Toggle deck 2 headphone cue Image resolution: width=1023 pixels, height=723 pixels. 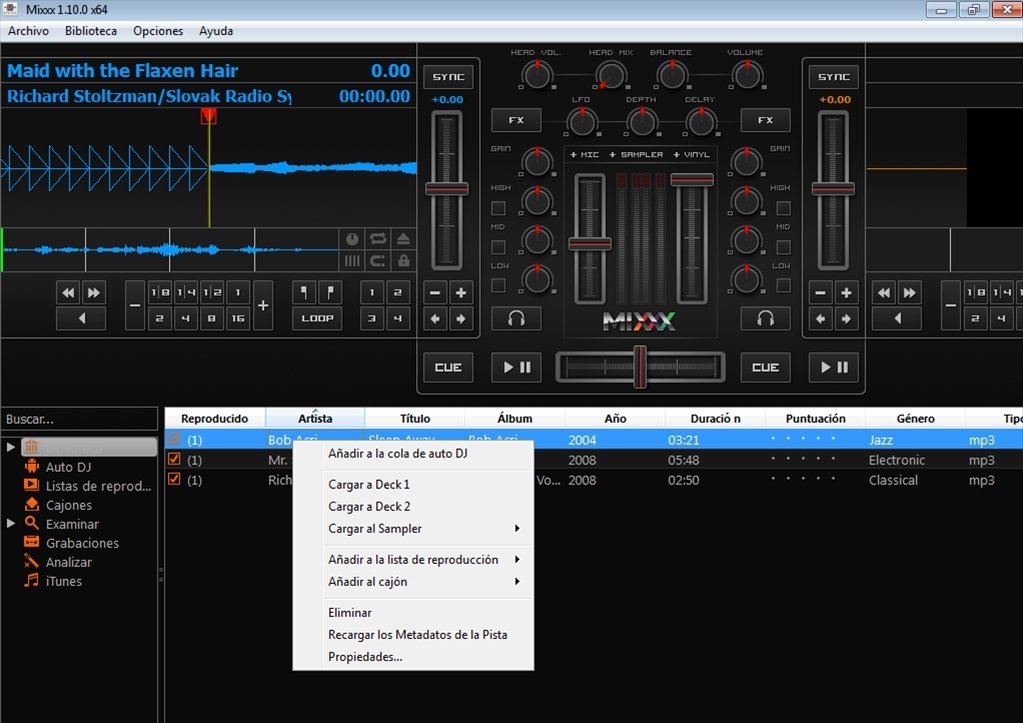(x=765, y=318)
